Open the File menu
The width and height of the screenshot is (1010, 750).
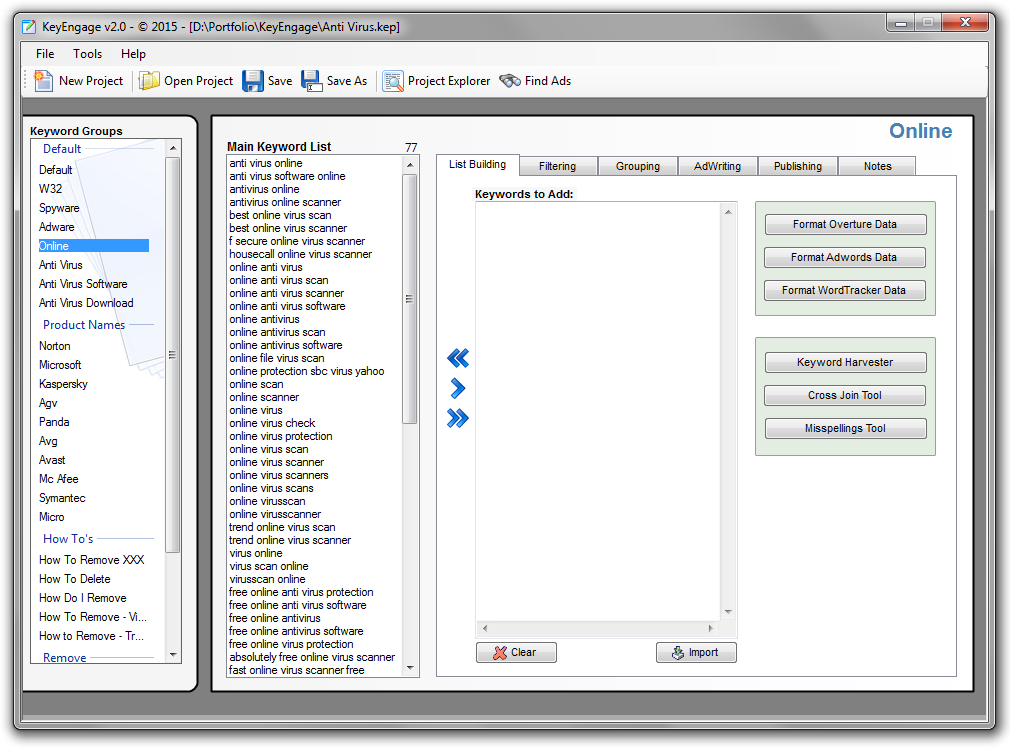click(x=45, y=54)
